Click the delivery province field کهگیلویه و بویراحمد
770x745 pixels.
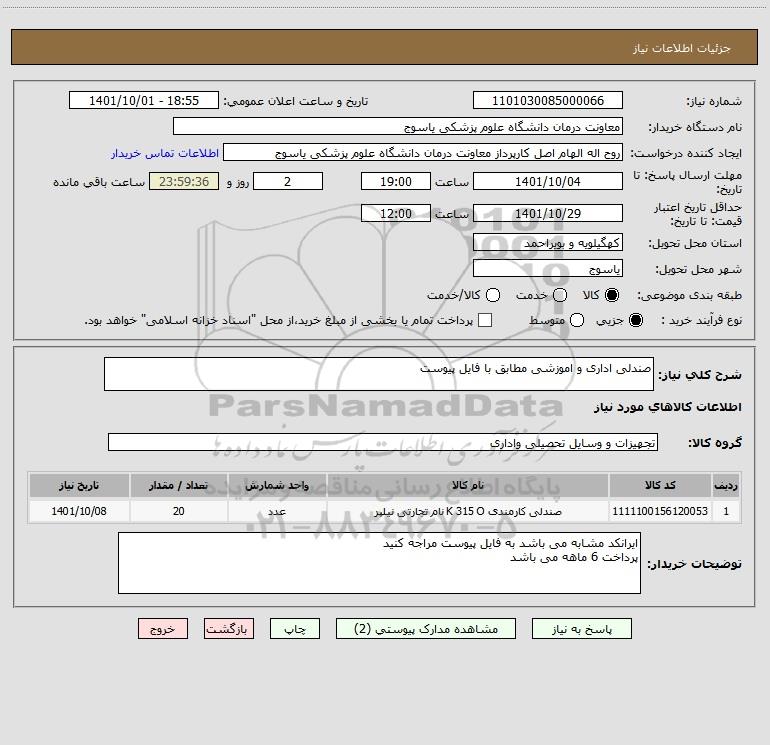coord(548,242)
